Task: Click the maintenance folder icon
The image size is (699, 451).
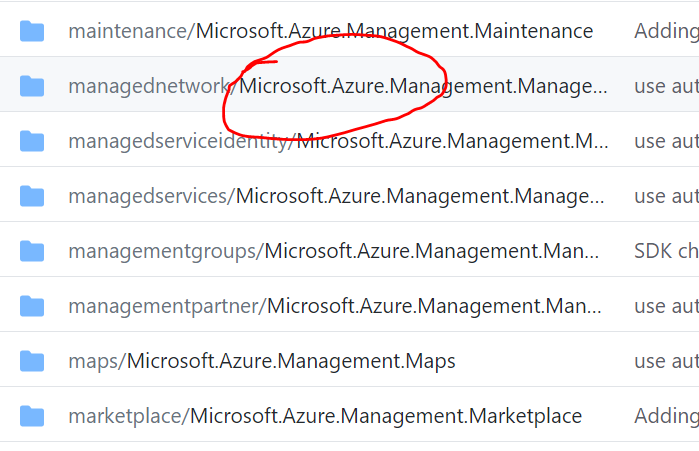Action: [x=32, y=31]
